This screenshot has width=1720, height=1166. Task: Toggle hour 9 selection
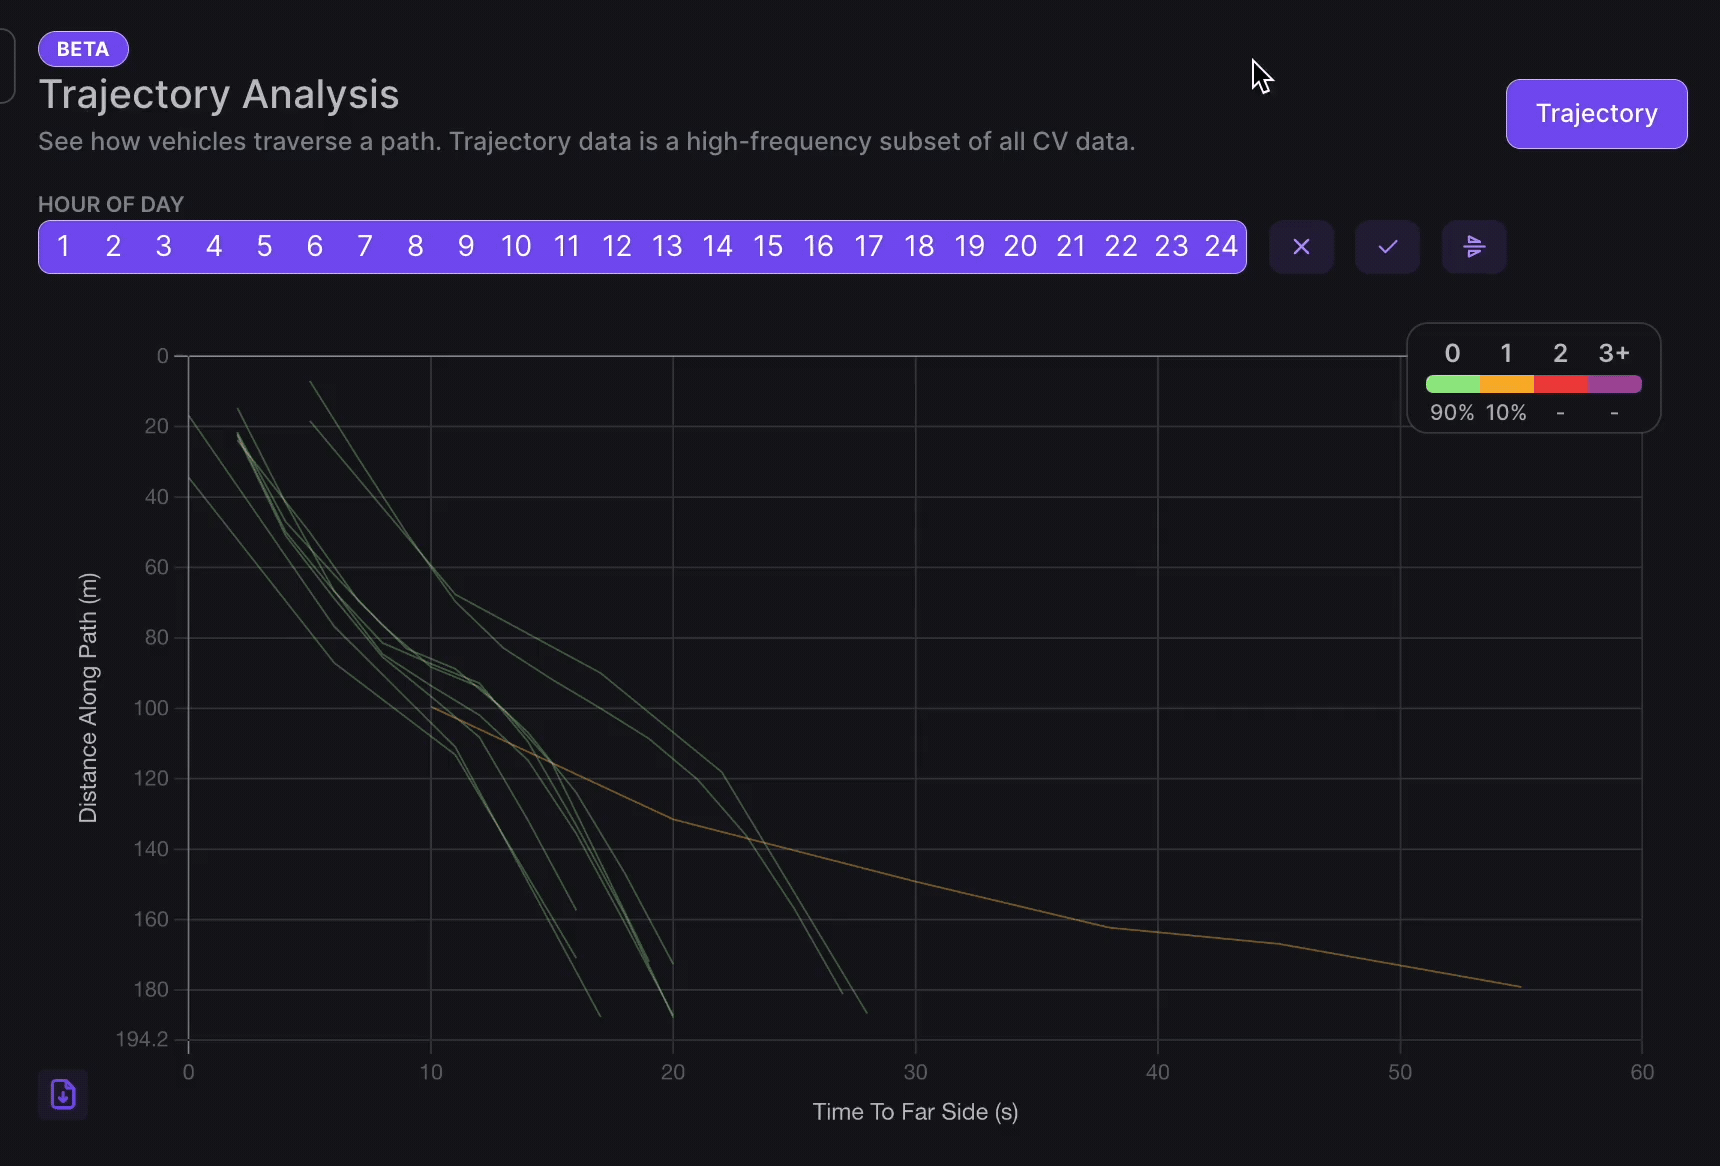click(x=465, y=246)
